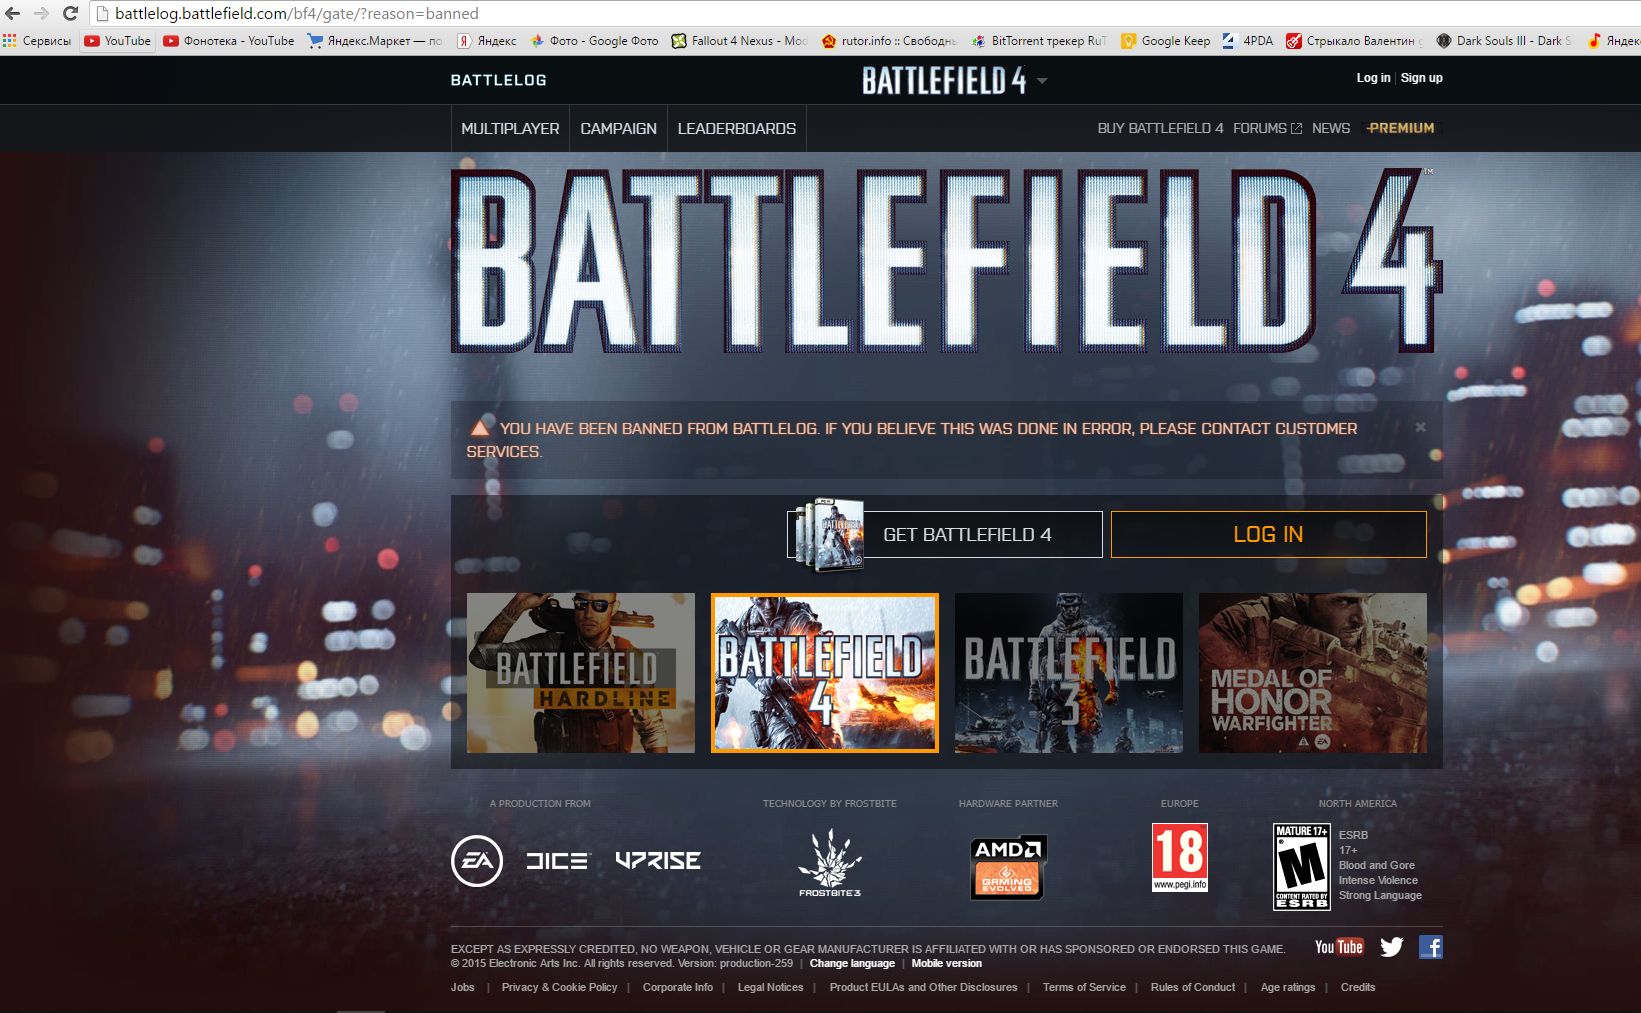The height and width of the screenshot is (1013, 1641).
Task: Click the EA logo in the footer
Action: point(477,861)
